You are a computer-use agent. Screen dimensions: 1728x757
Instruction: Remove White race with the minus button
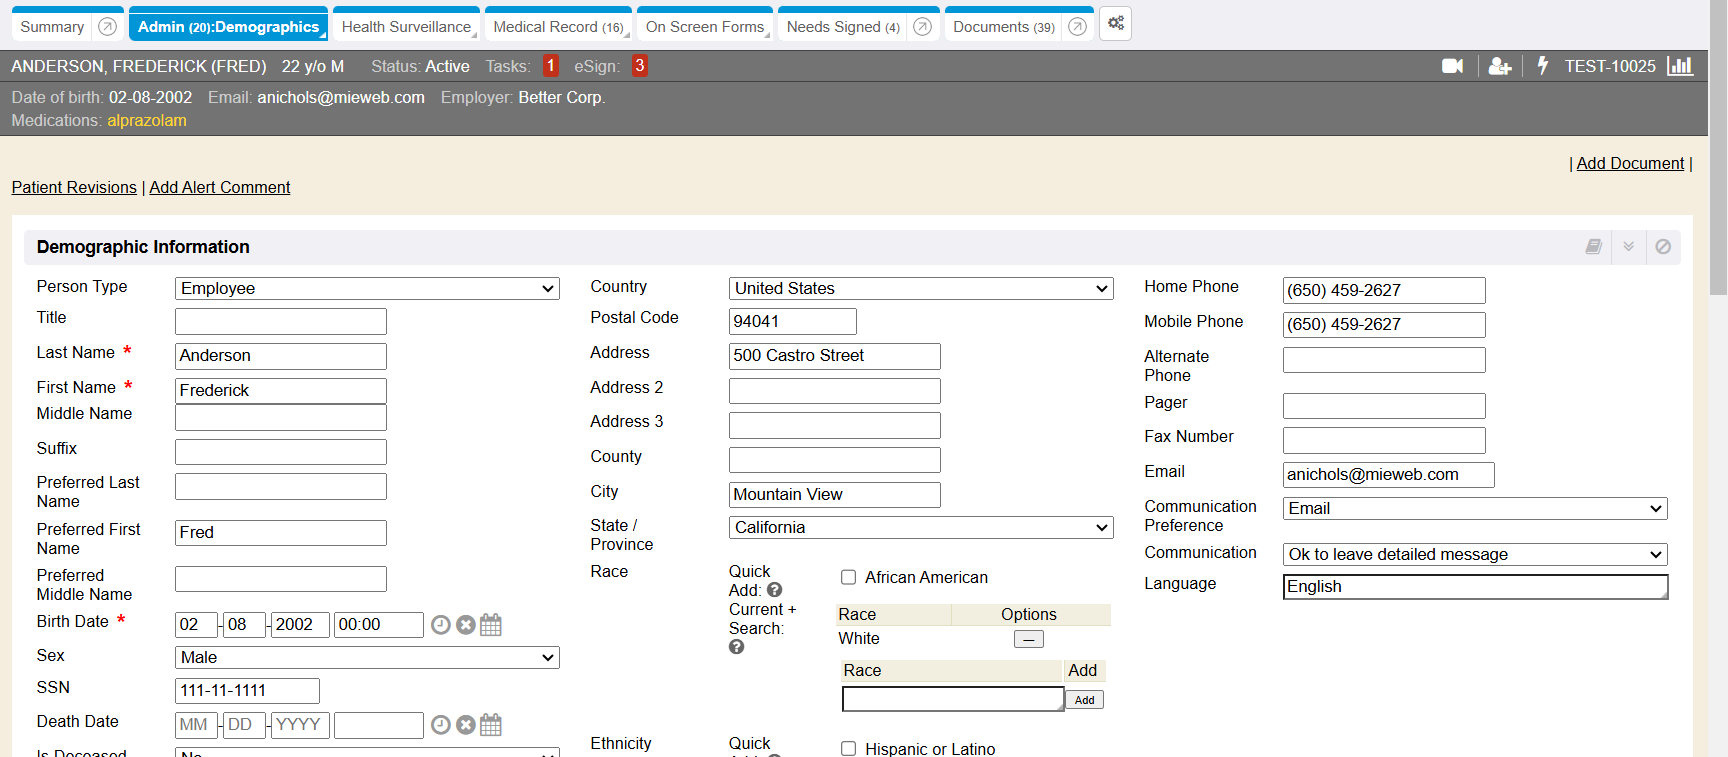tap(1028, 639)
